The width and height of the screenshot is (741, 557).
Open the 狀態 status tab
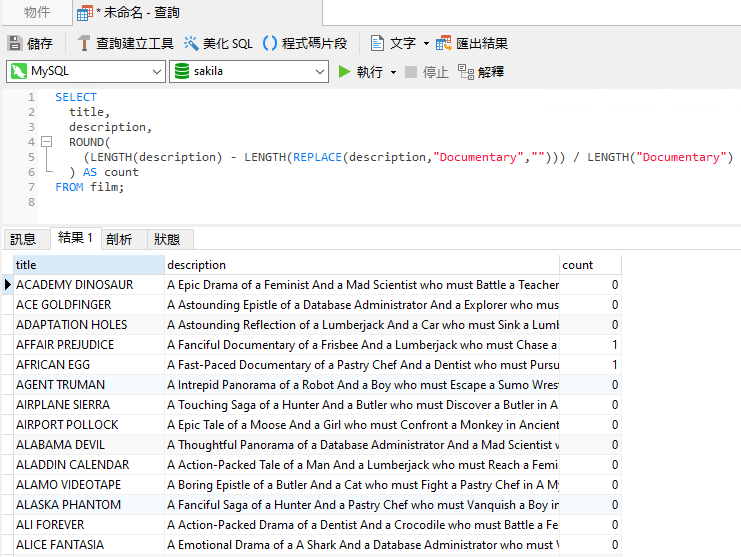pos(167,239)
